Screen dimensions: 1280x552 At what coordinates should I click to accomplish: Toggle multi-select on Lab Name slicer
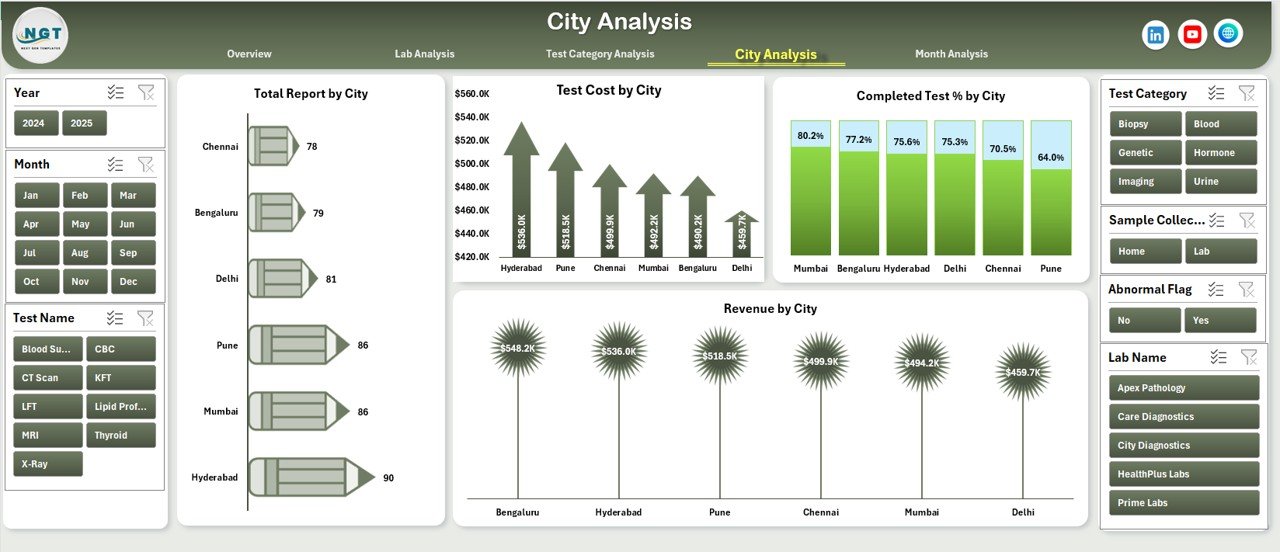click(x=1218, y=357)
